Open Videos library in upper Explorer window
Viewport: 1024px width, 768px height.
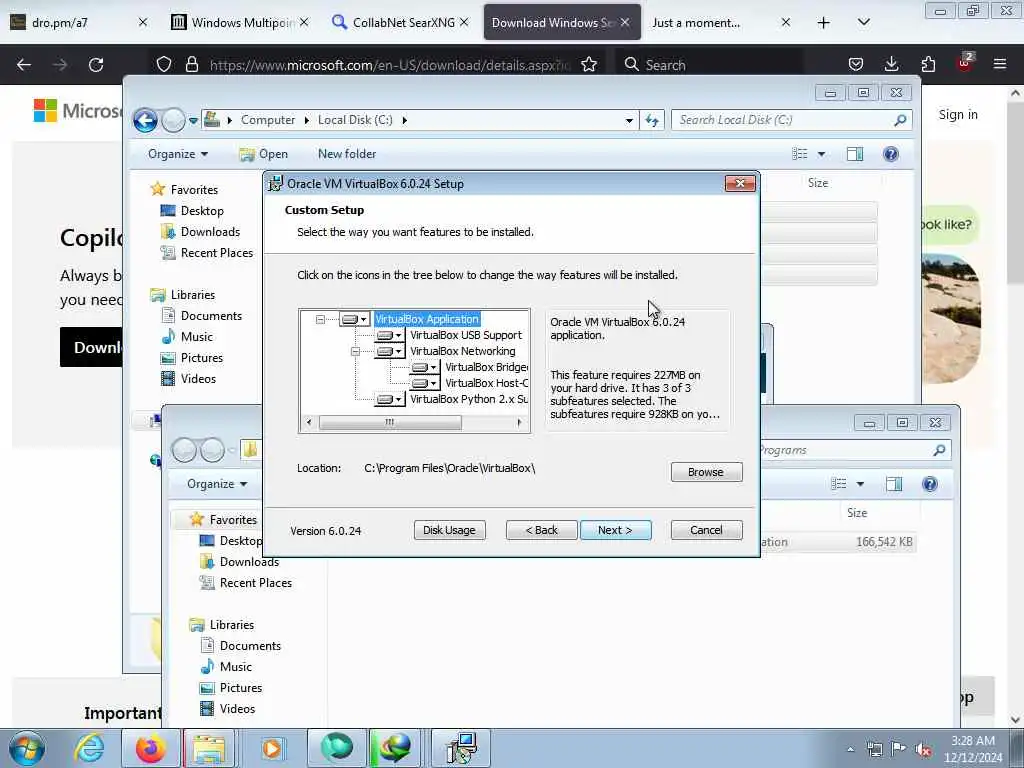(189, 379)
